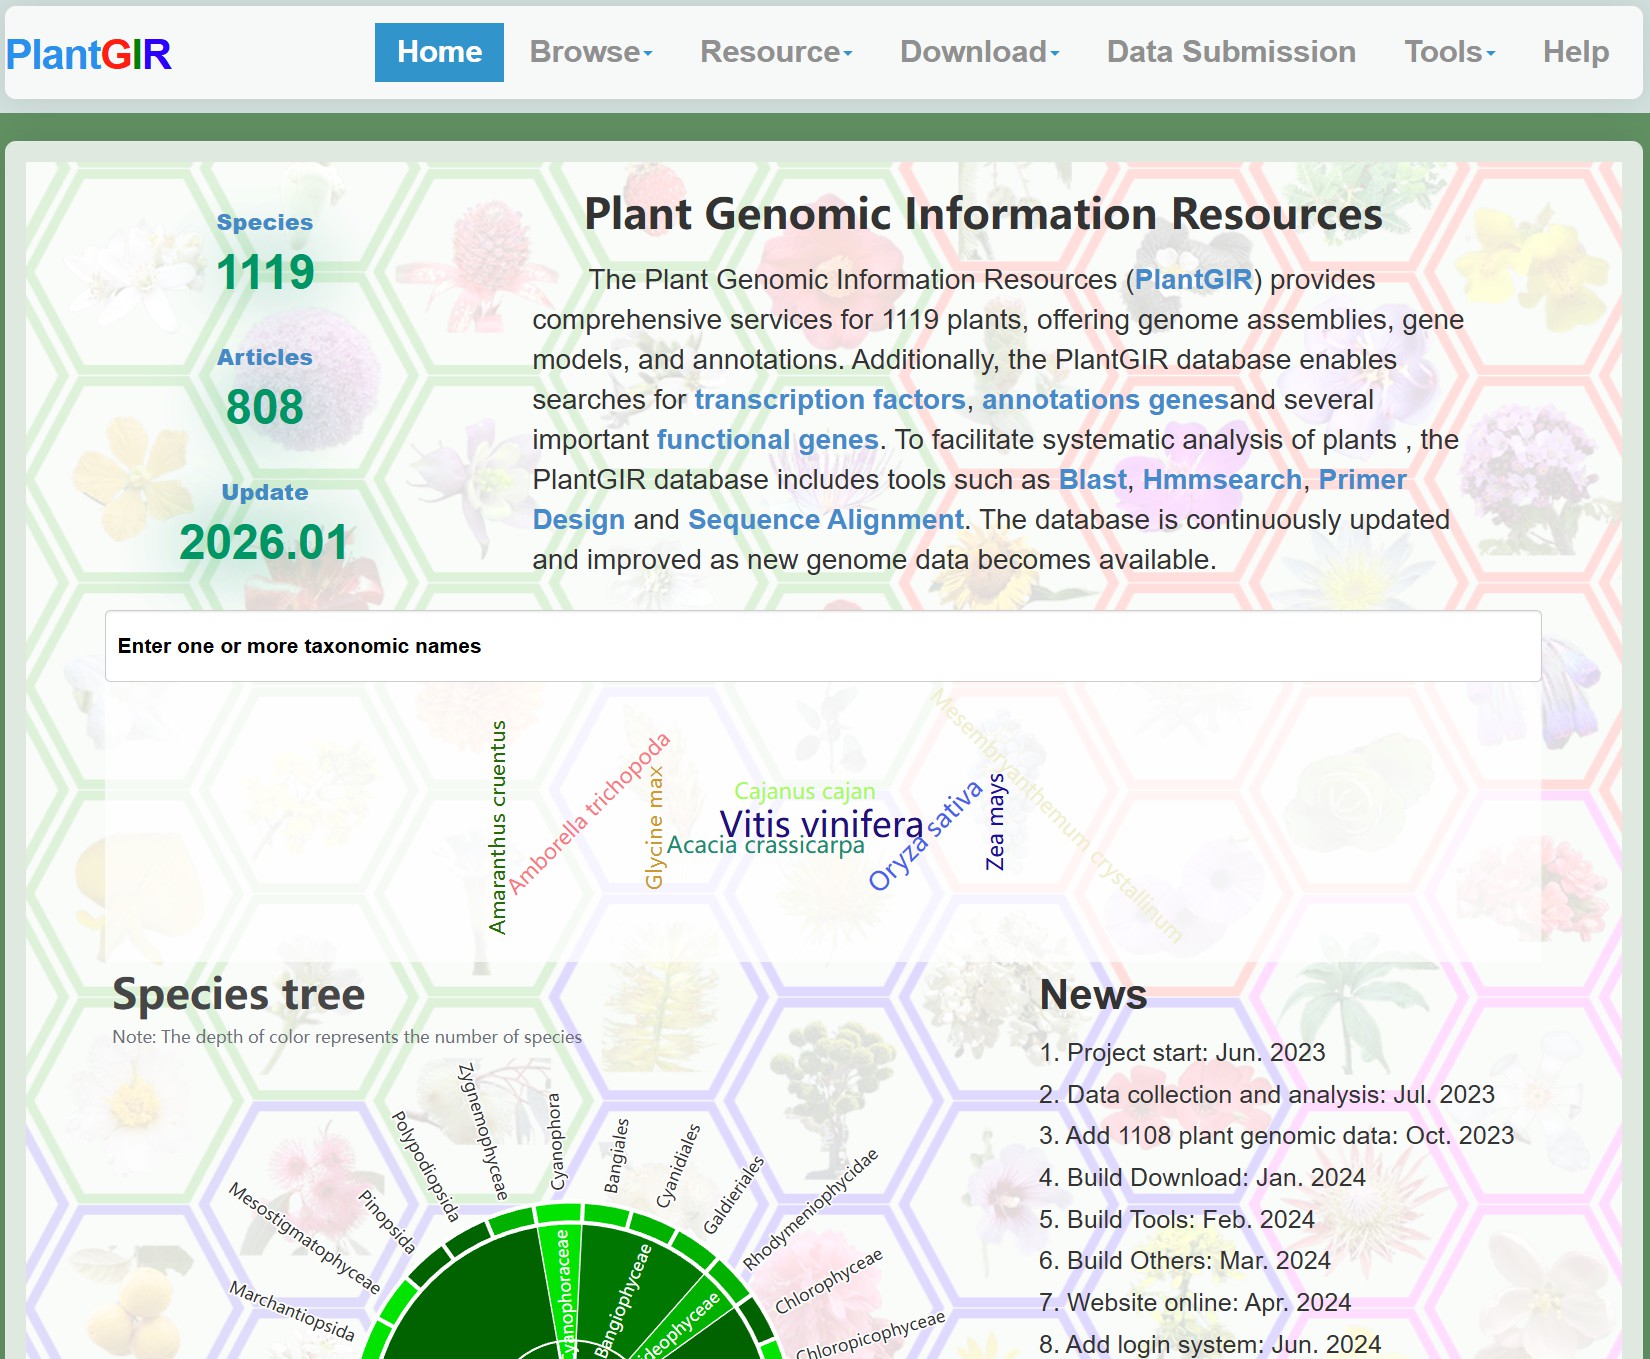Go to Data Submission page
The height and width of the screenshot is (1359, 1650).
click(x=1230, y=52)
